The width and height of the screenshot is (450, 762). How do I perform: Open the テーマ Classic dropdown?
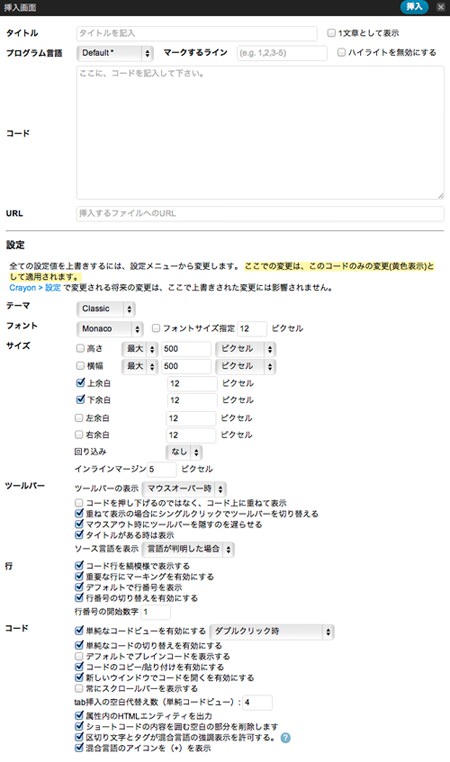106,309
